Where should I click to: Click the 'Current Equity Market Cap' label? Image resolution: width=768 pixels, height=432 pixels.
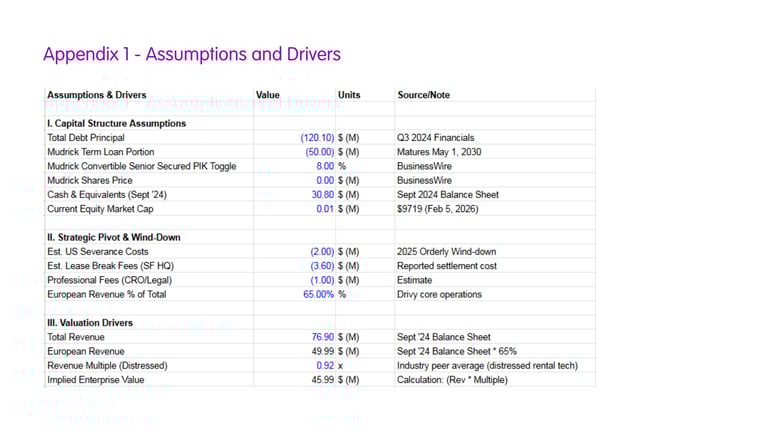100,209
